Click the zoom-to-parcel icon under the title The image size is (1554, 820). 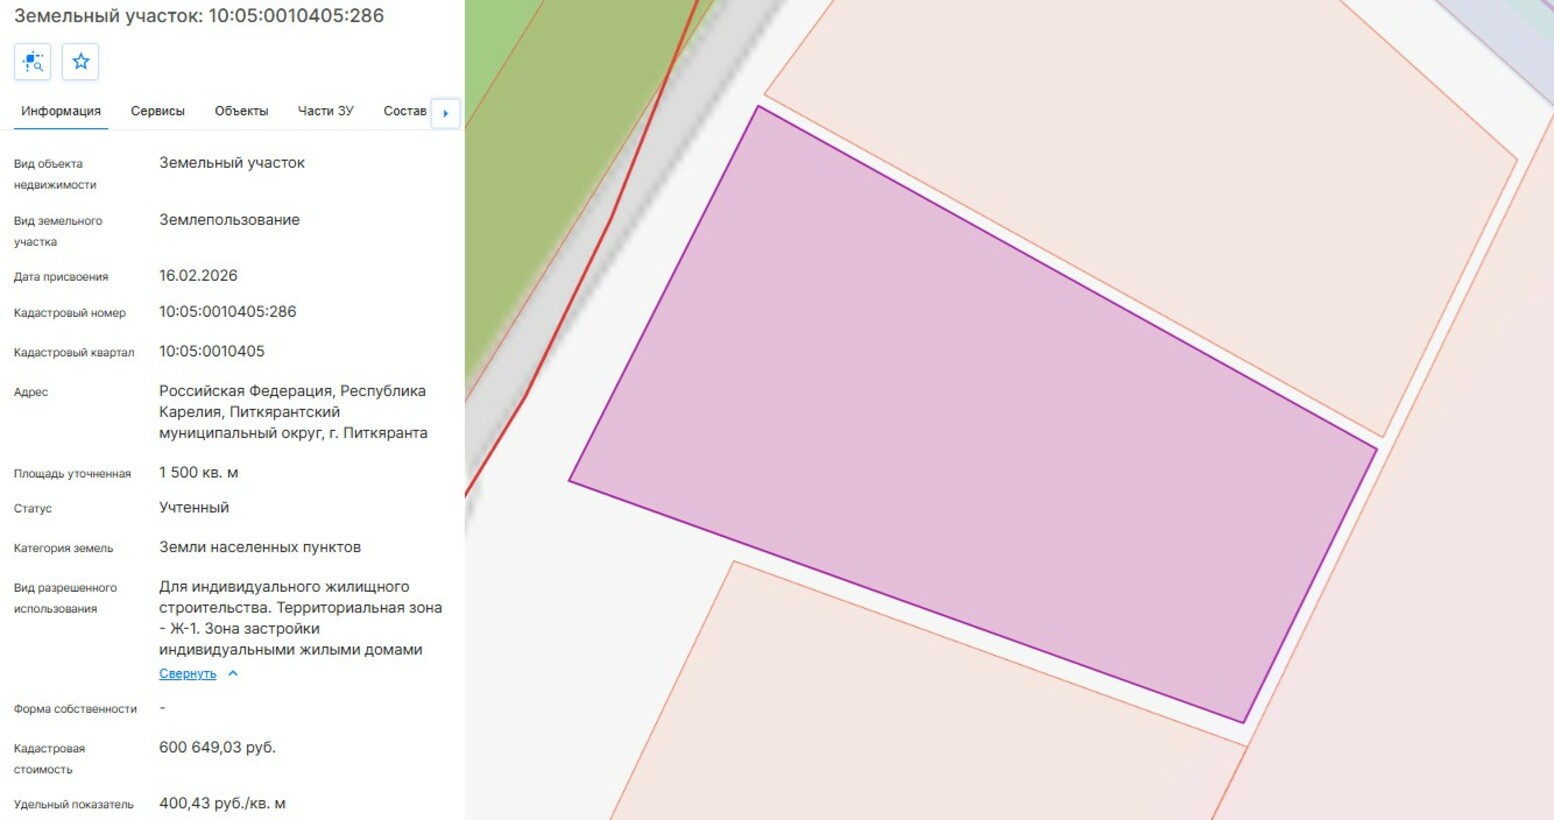pyautogui.click(x=33, y=62)
